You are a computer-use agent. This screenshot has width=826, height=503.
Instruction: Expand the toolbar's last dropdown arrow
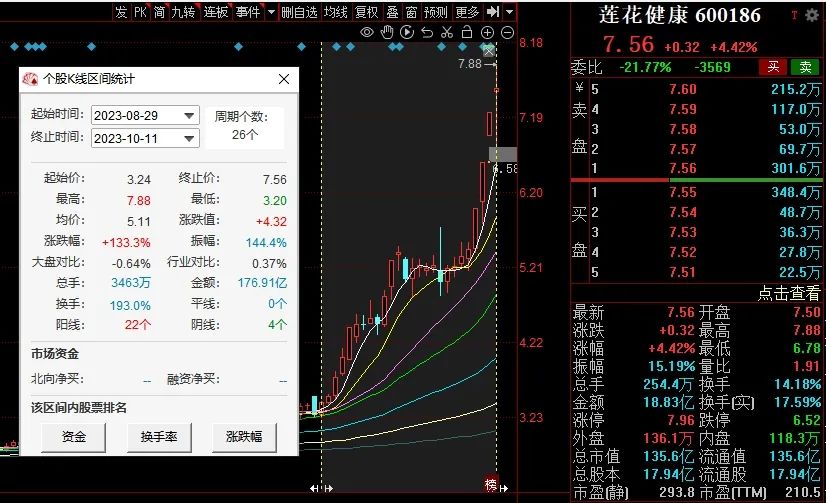(x=509, y=12)
